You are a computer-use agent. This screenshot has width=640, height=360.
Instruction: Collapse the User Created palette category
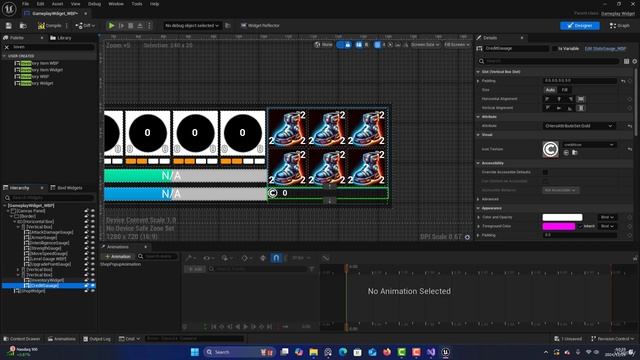(x=4, y=56)
